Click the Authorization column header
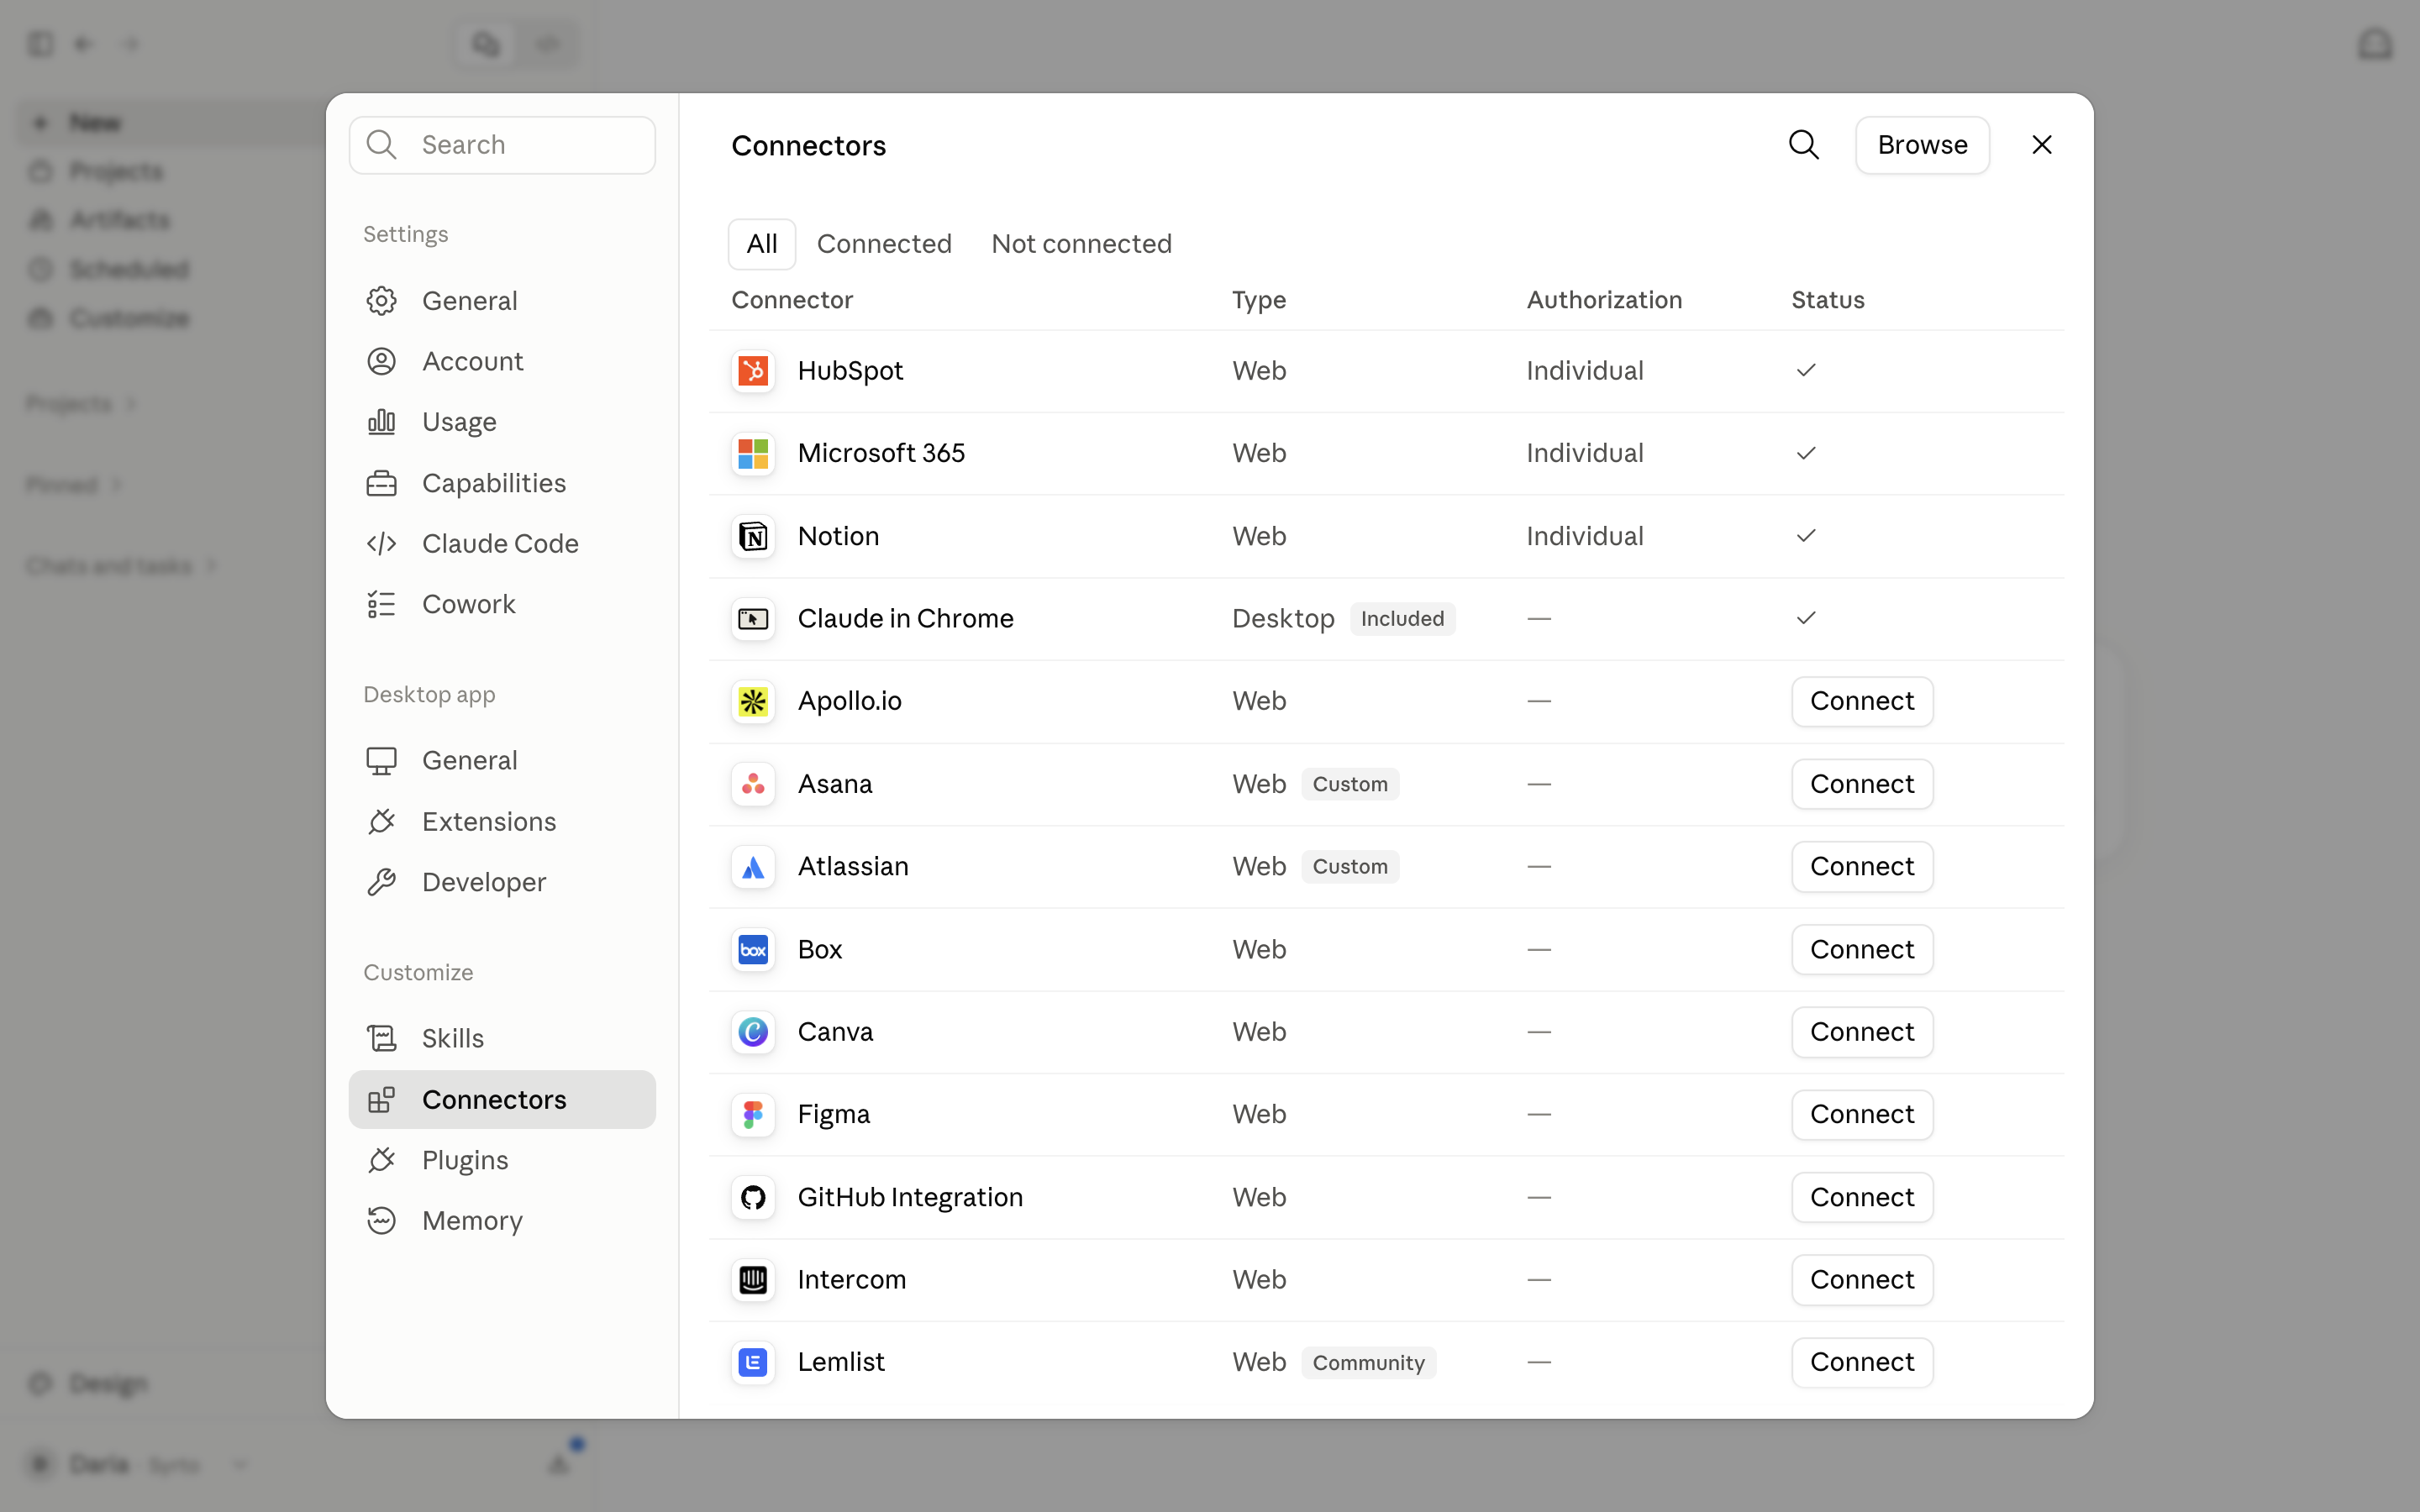2420x1512 pixels. [x=1604, y=300]
